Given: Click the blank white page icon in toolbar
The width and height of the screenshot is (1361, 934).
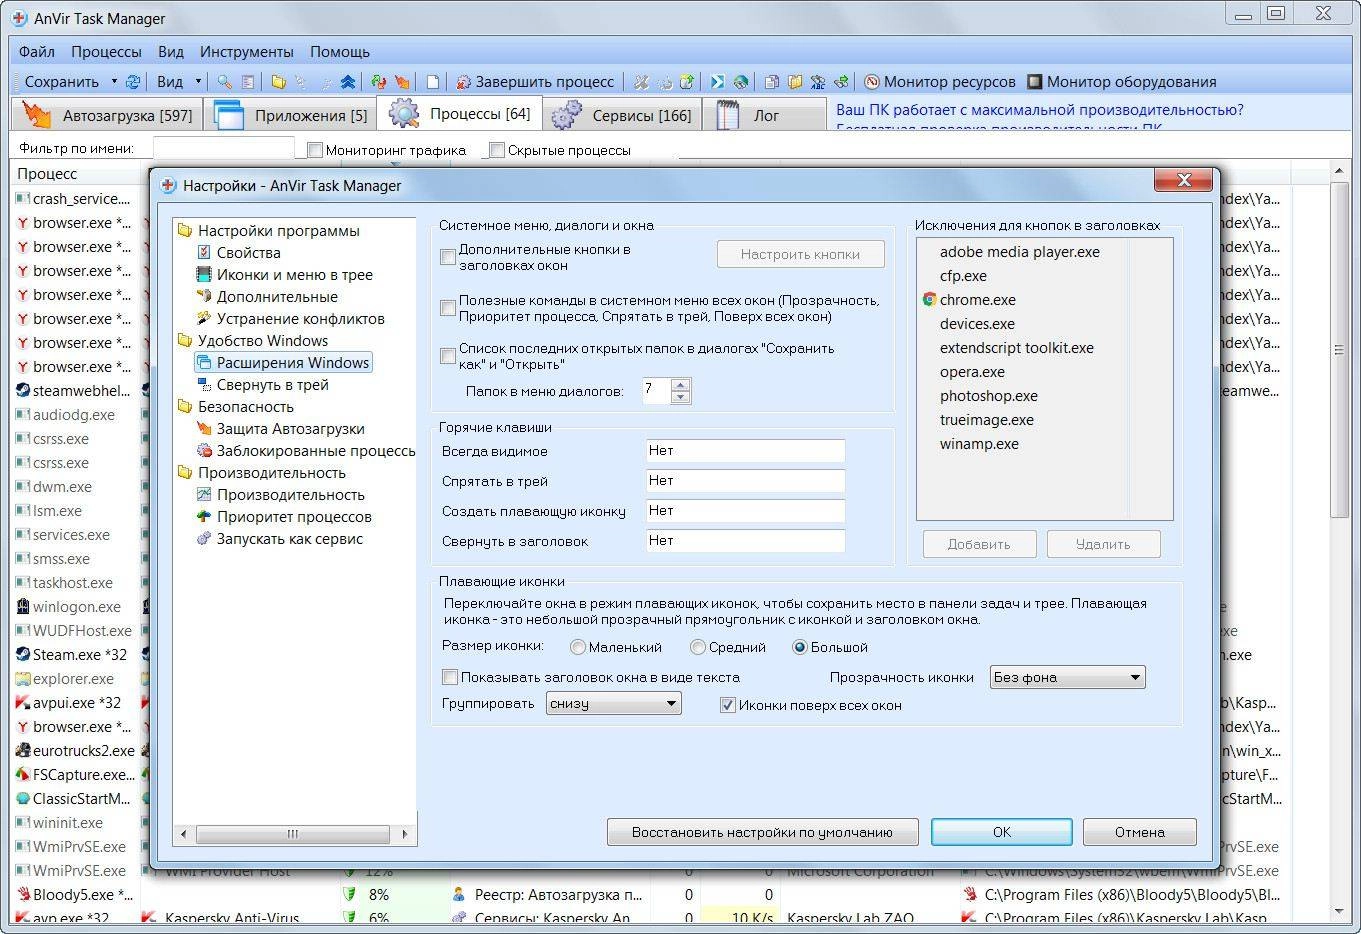Looking at the screenshot, I should click(433, 82).
